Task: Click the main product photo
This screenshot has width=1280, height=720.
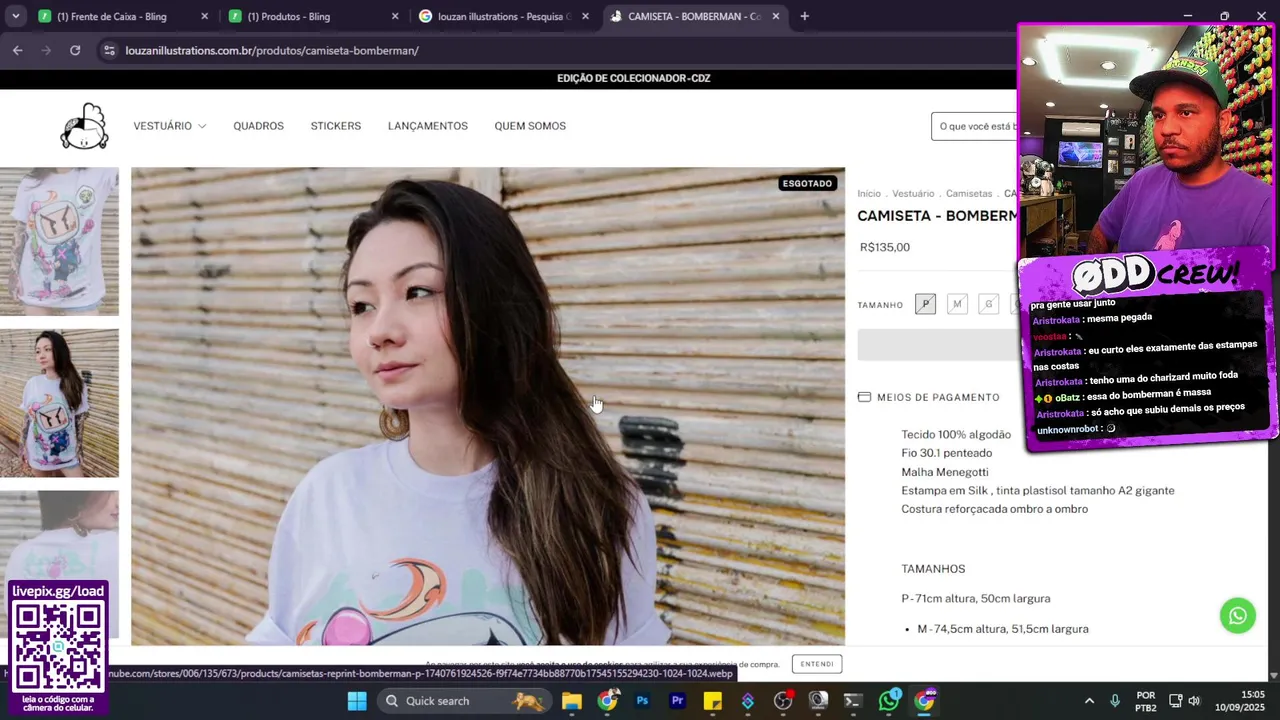Action: 488,406
